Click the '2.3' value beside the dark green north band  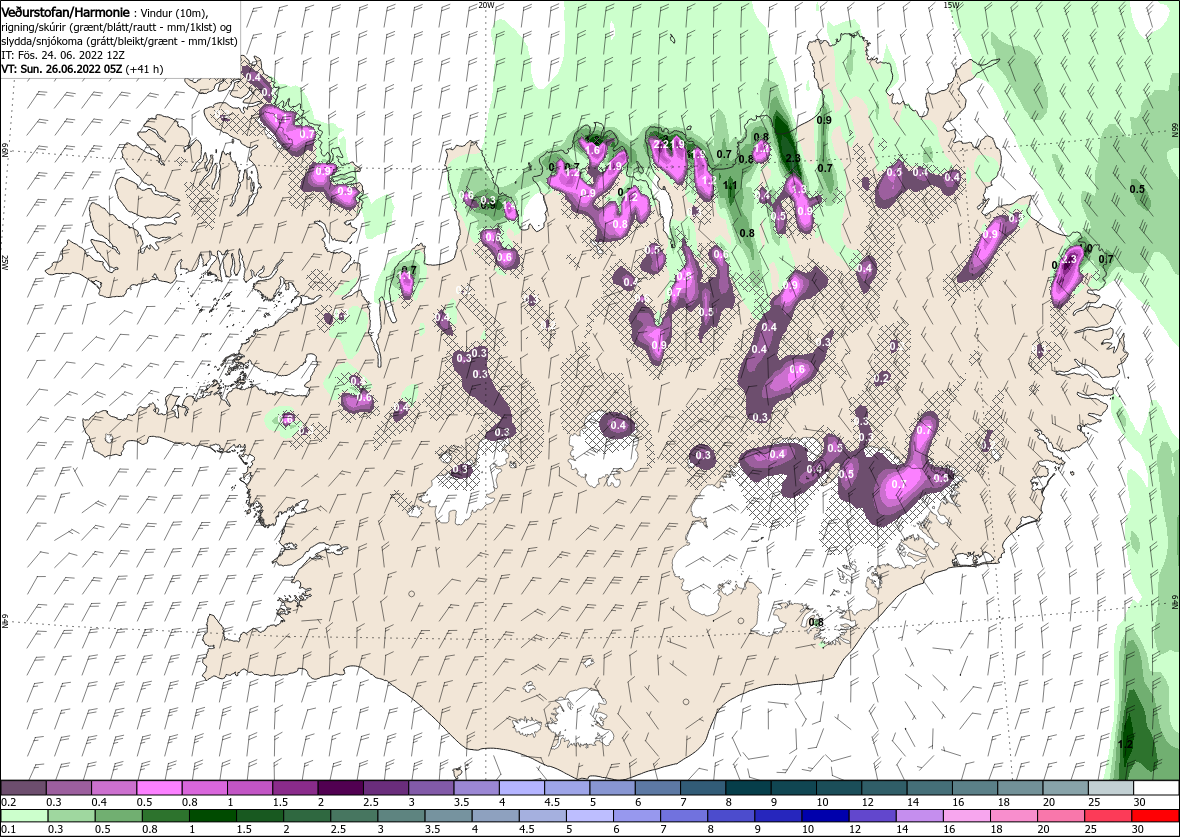[792, 158]
